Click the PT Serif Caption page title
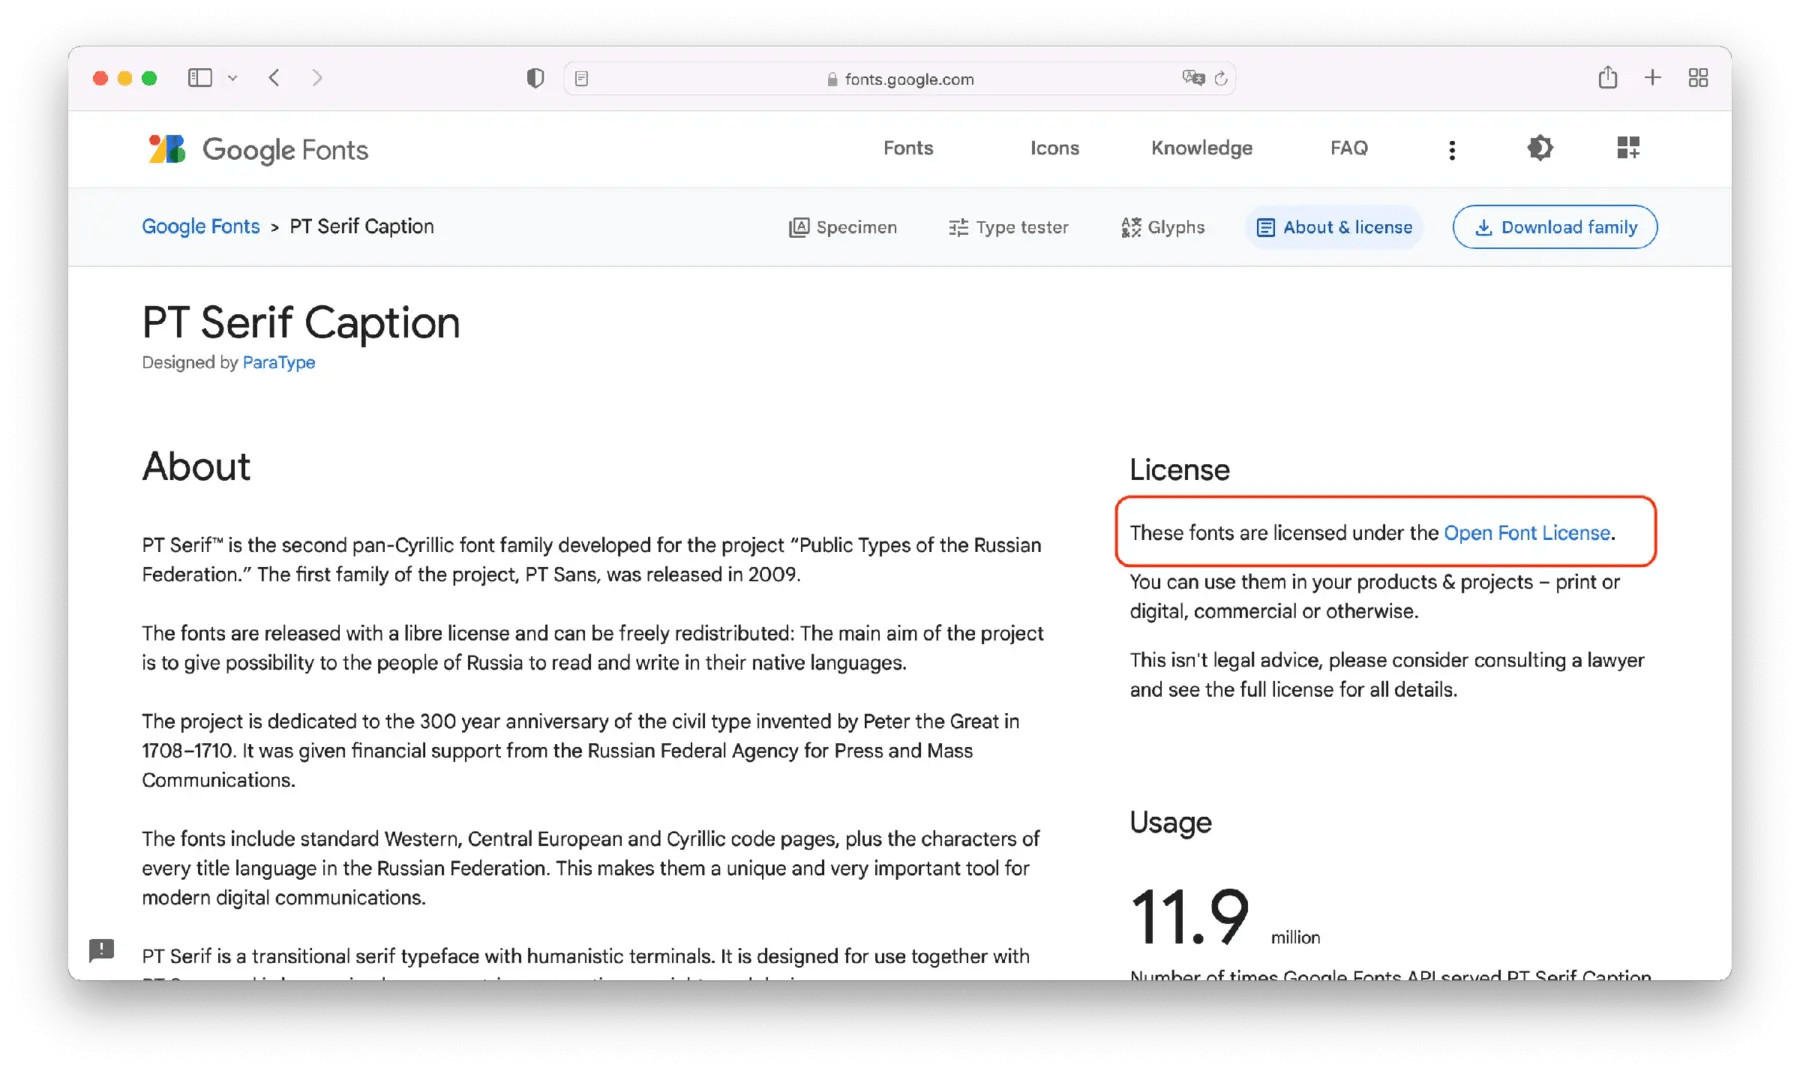Image resolution: width=1800 pixels, height=1071 pixels. 301,323
